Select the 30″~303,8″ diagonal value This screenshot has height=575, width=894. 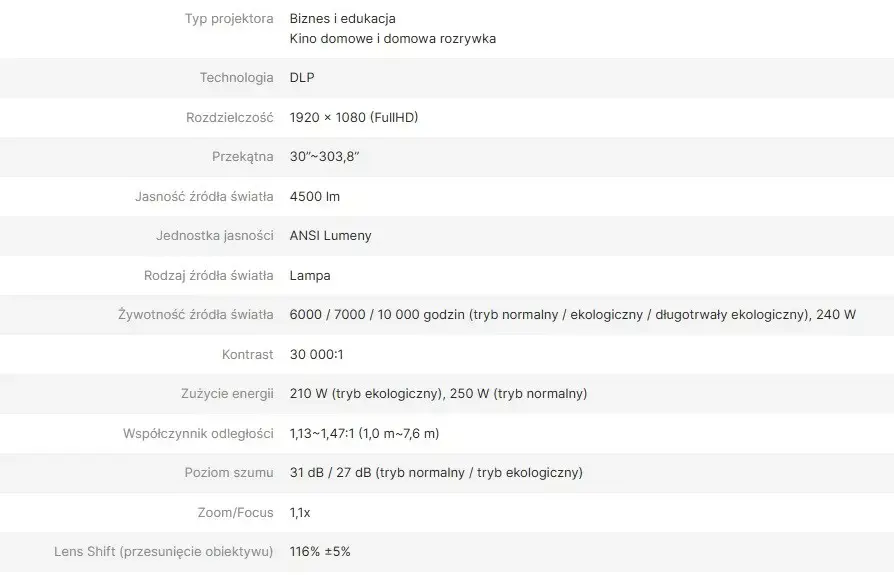click(324, 157)
